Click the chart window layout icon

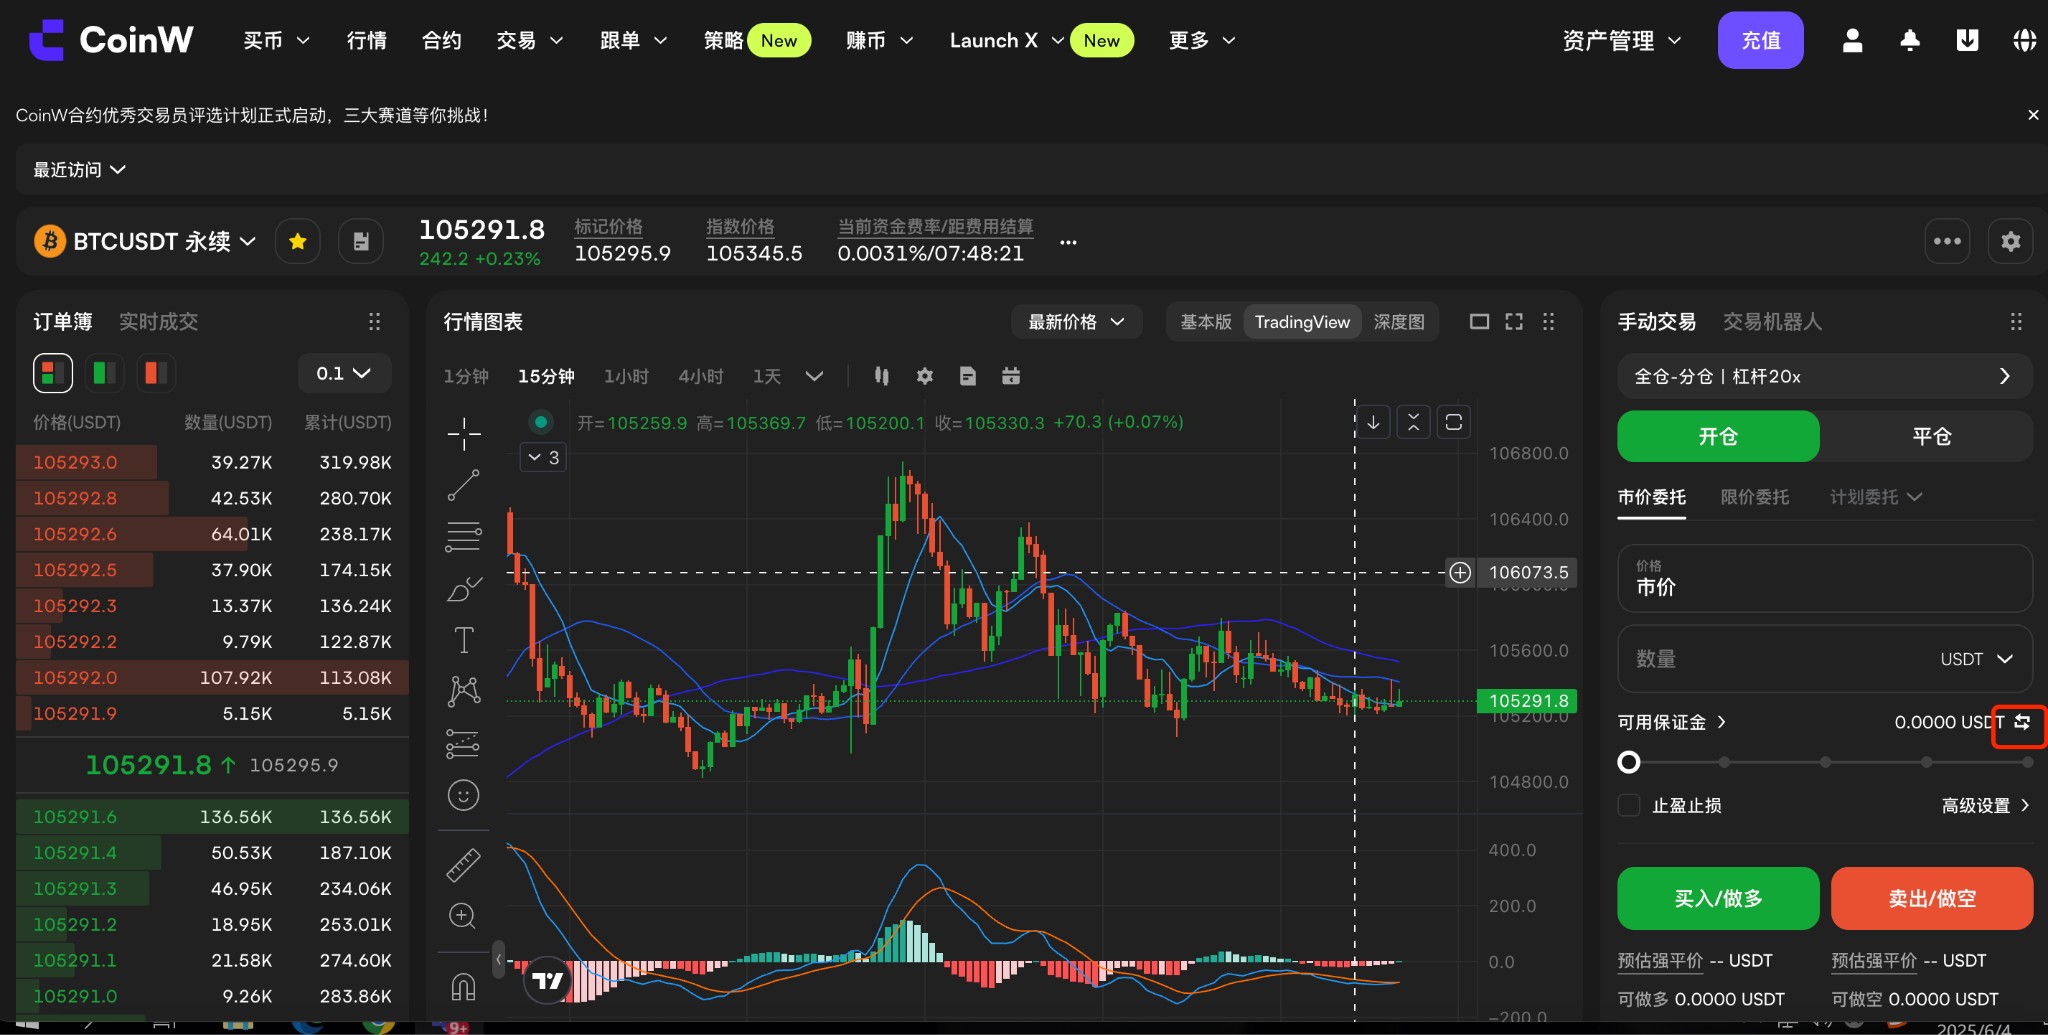tap(1479, 321)
